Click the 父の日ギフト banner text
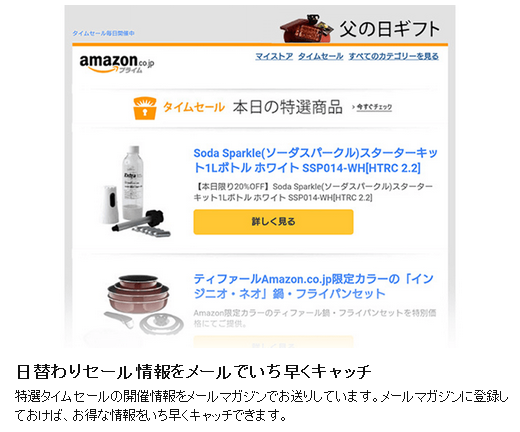This screenshot has width=520, height=432. [x=389, y=29]
